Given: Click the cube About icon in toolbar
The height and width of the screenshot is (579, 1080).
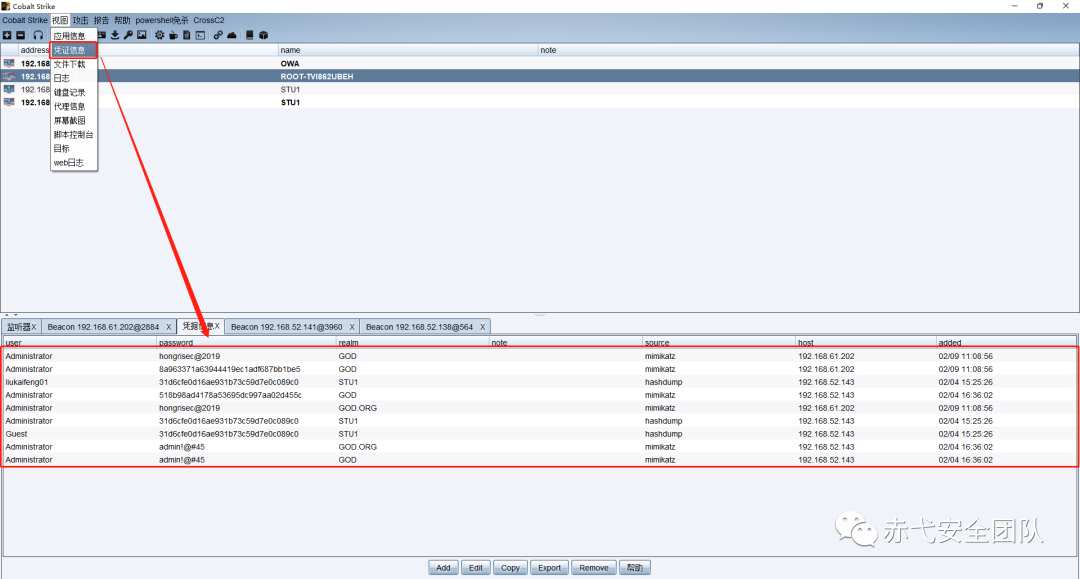Looking at the screenshot, I should (x=263, y=35).
